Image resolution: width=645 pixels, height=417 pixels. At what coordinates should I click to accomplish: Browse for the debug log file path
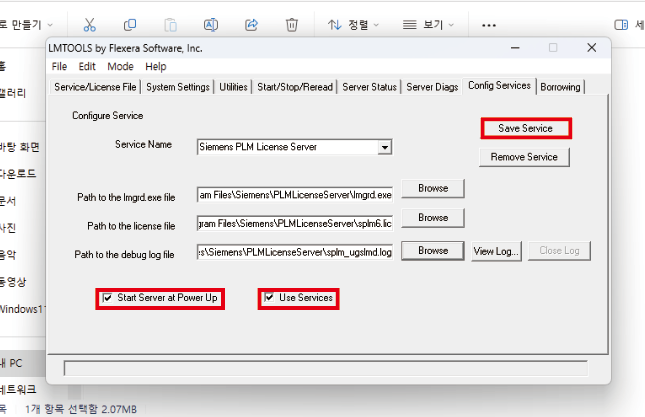coord(433,250)
